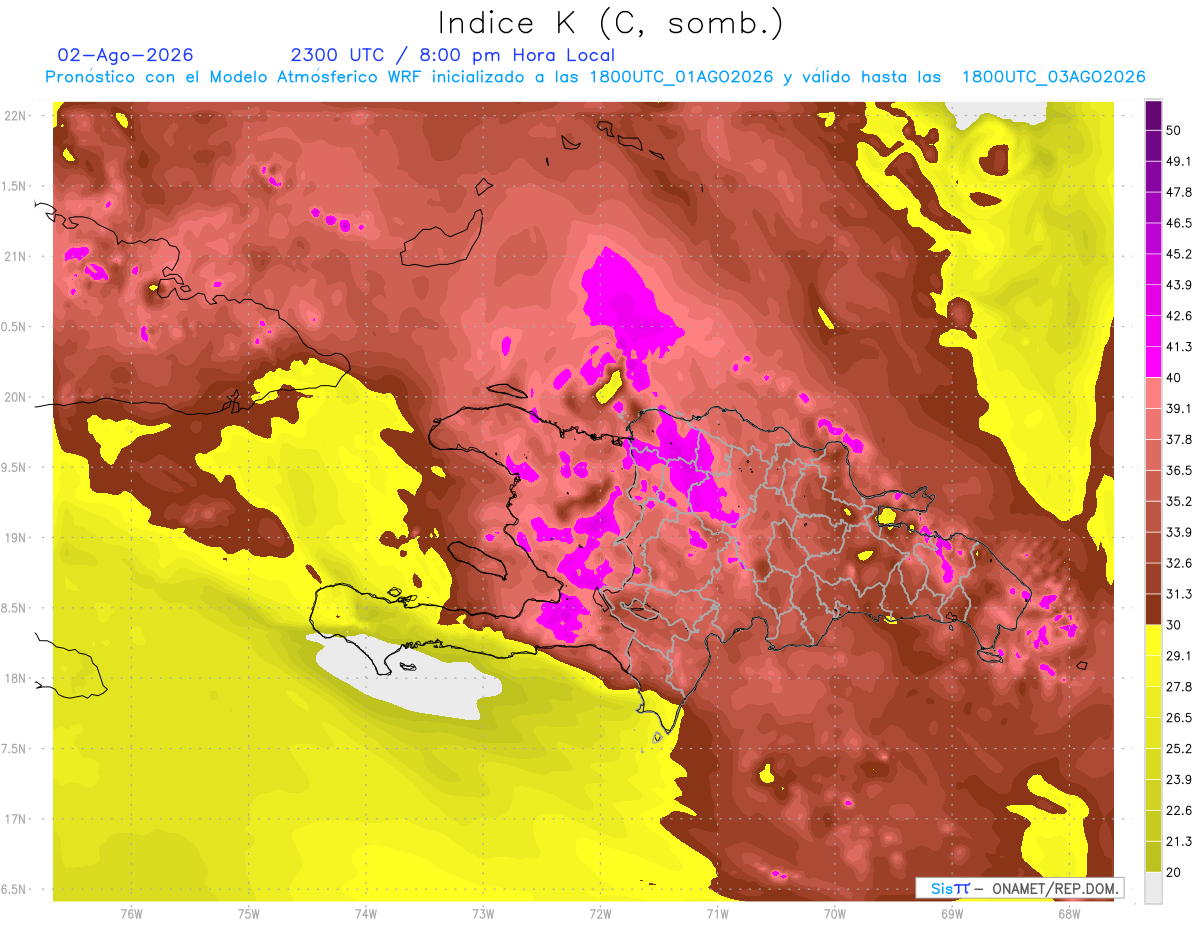Viewport: 1200px width, 927px height.
Task: Click the color scale value "46.5"
Action: point(1178,224)
